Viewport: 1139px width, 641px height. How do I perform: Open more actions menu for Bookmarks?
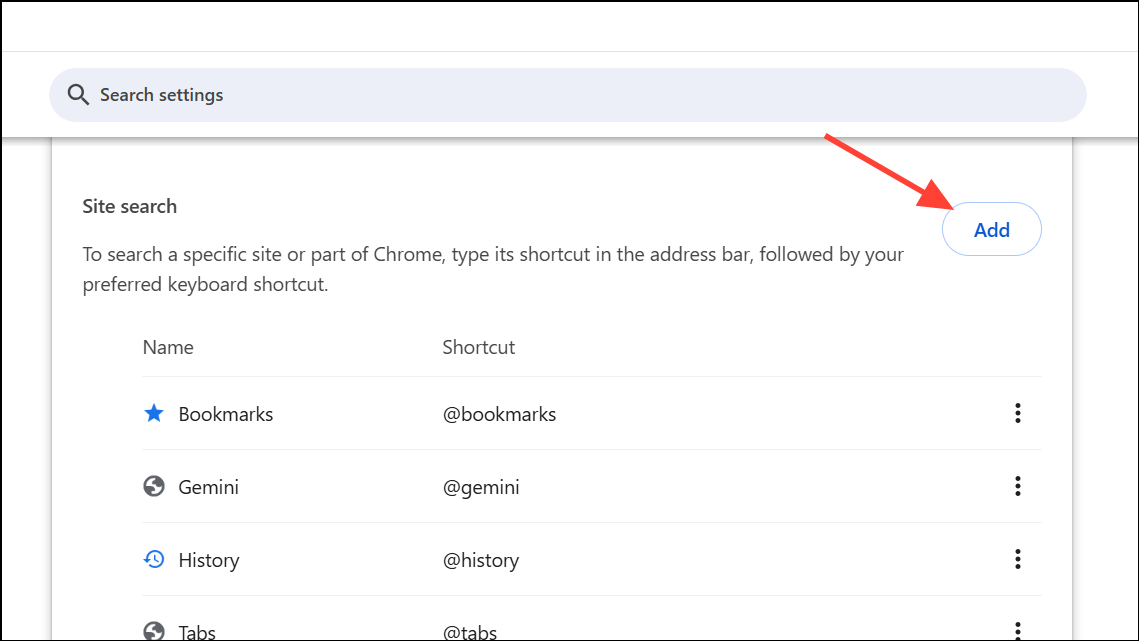tap(1018, 413)
